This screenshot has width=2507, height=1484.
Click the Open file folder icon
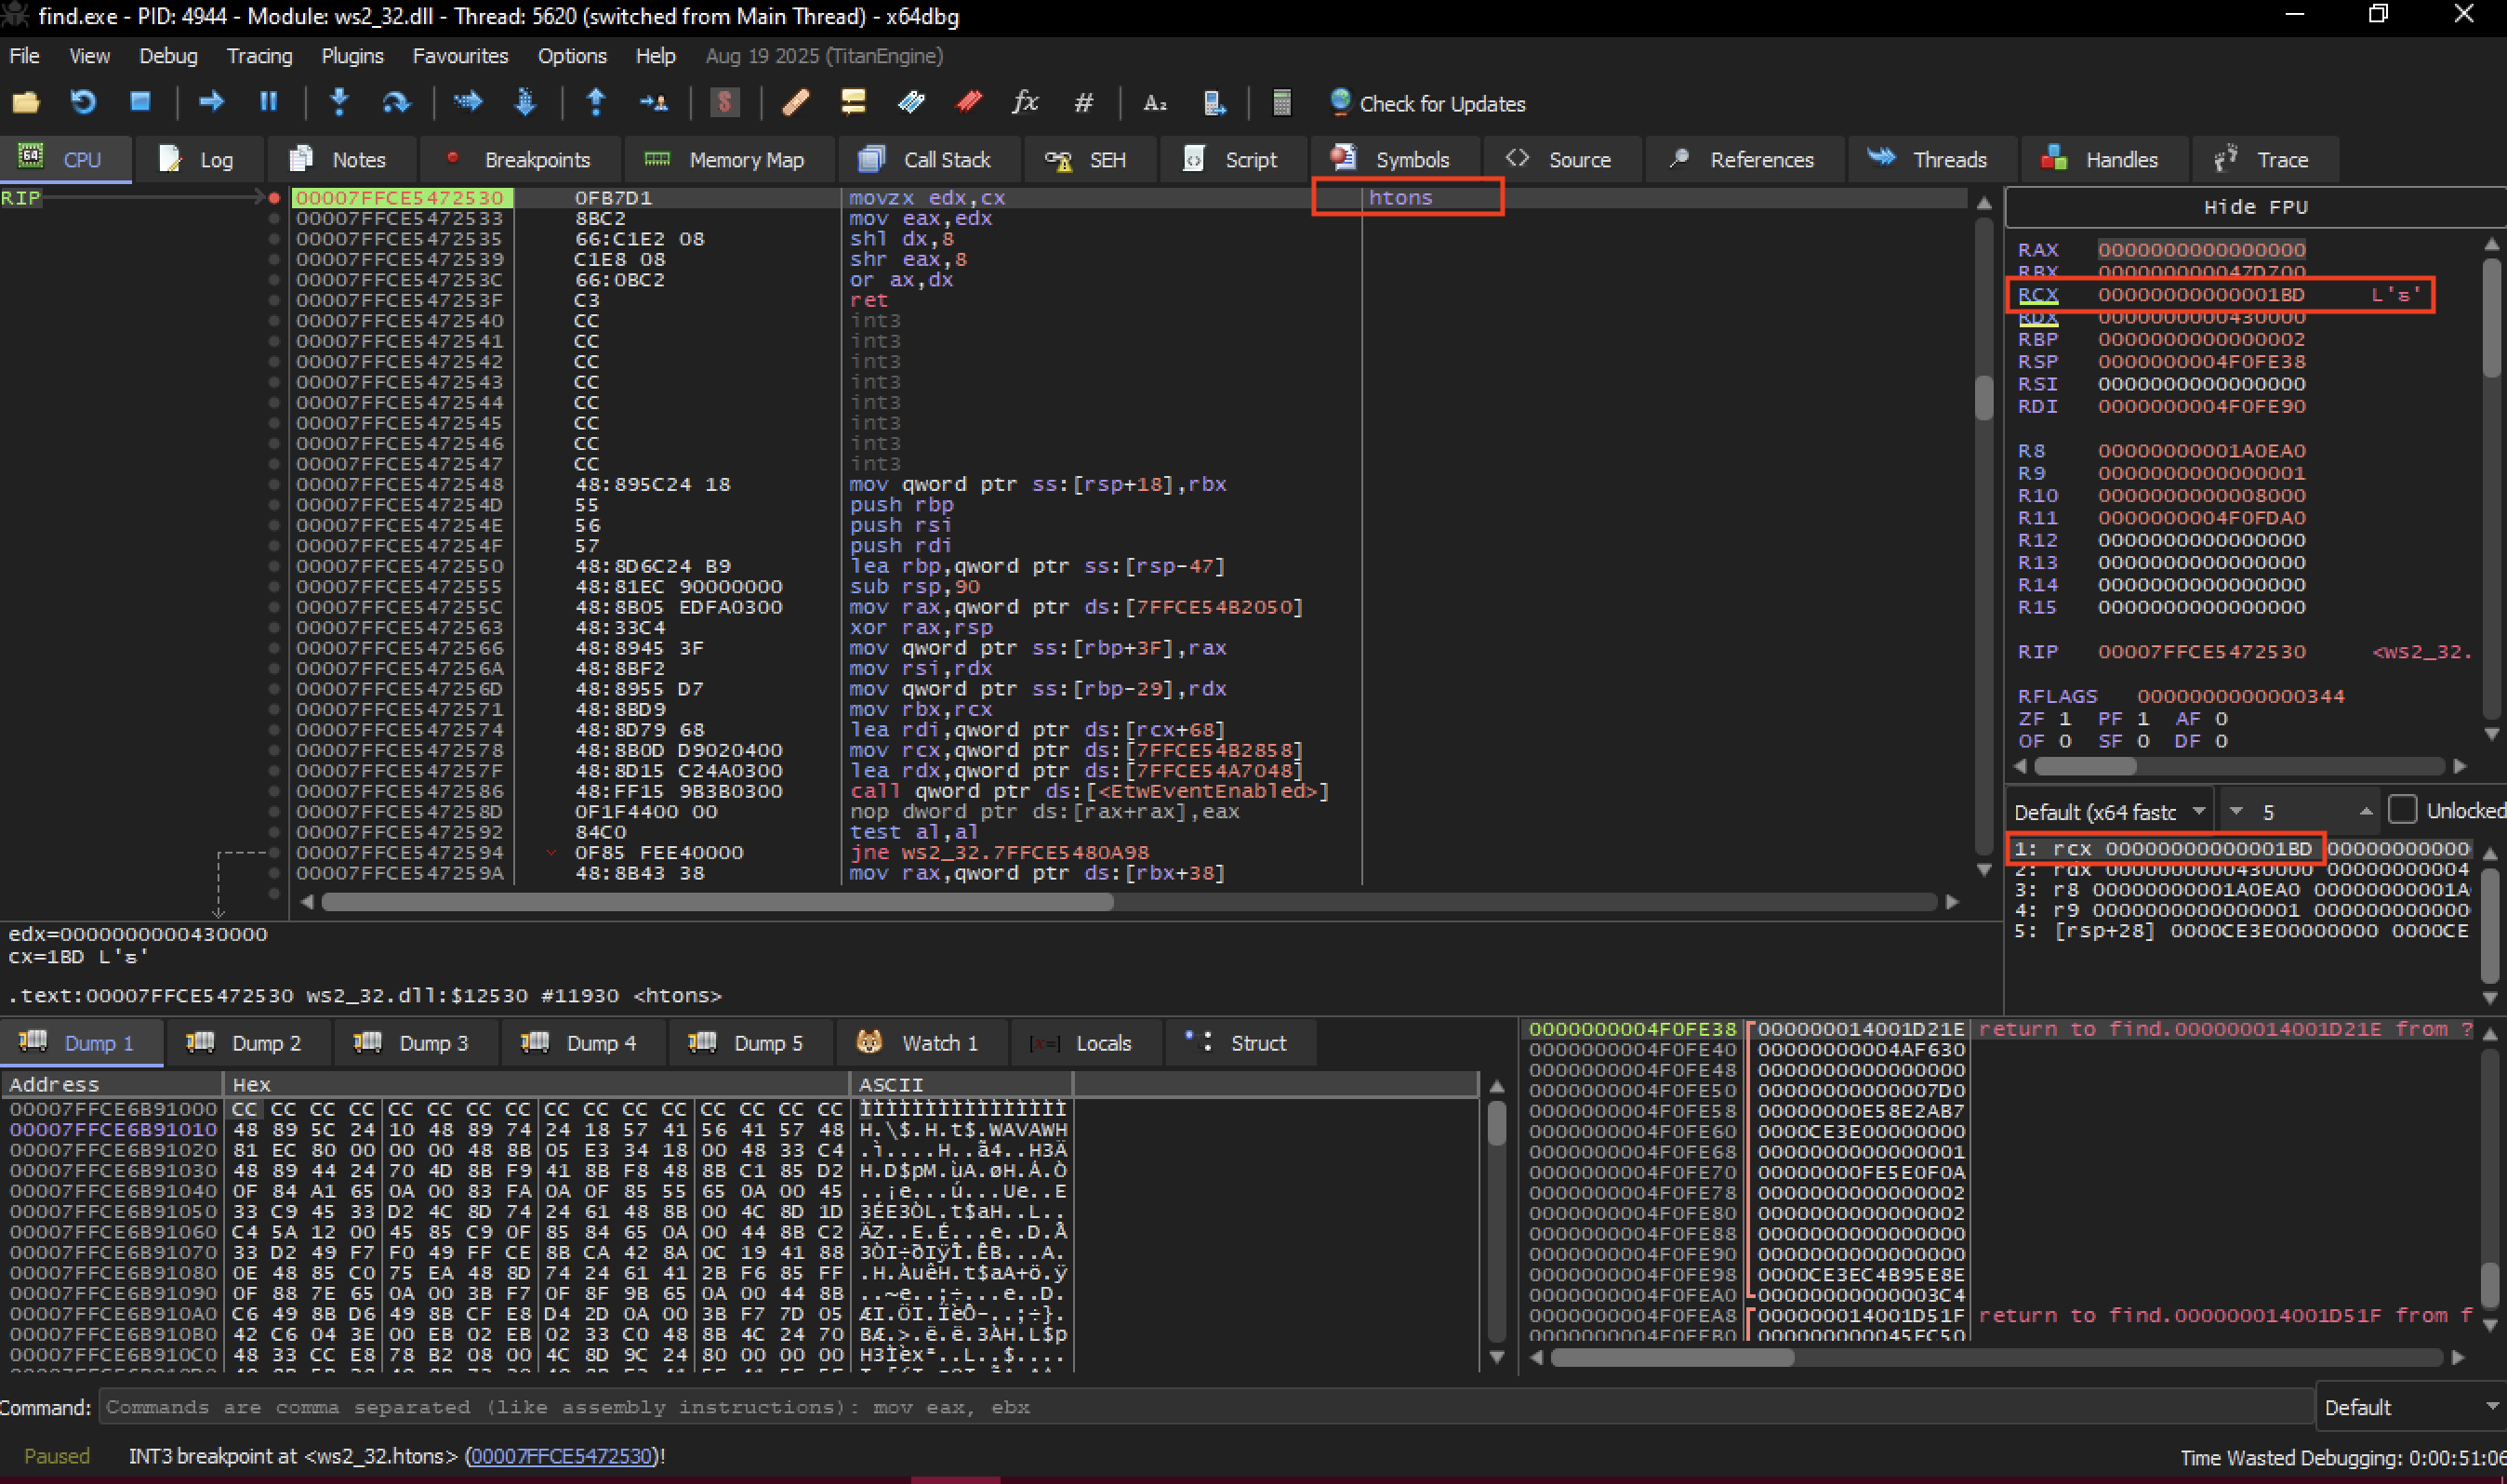pyautogui.click(x=26, y=102)
